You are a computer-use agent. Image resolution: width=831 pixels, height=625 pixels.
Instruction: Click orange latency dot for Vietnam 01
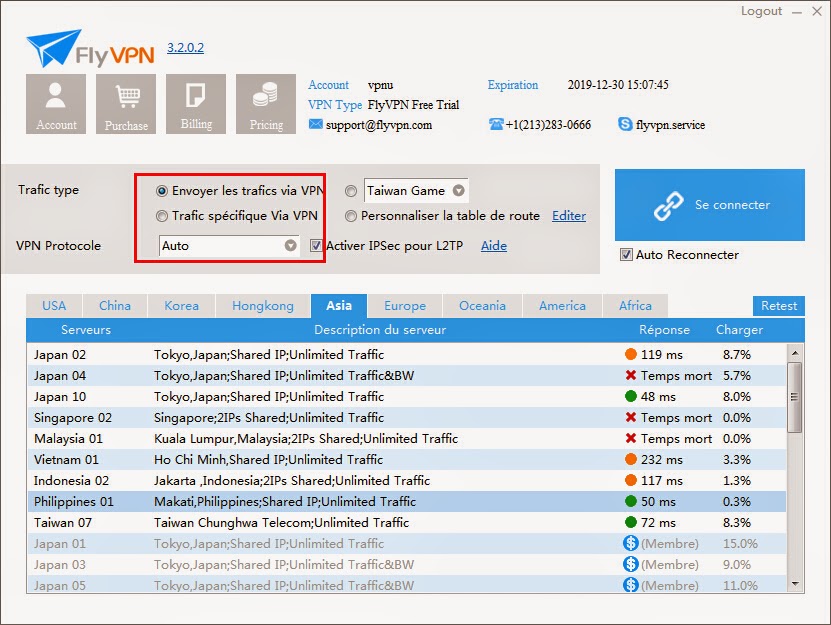coord(631,459)
